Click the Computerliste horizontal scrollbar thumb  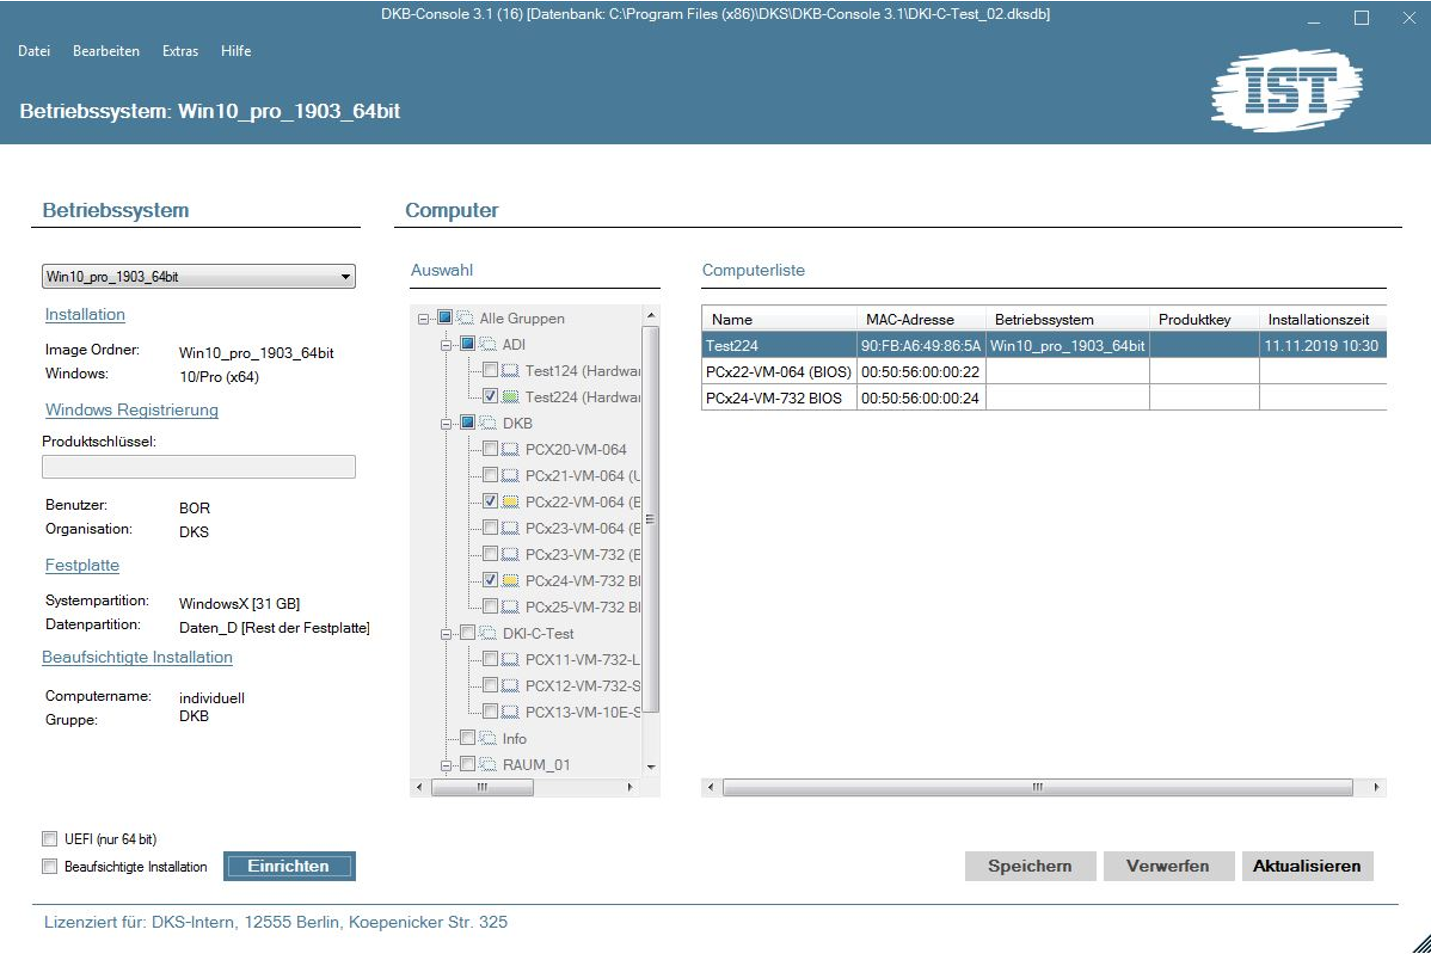(1037, 787)
